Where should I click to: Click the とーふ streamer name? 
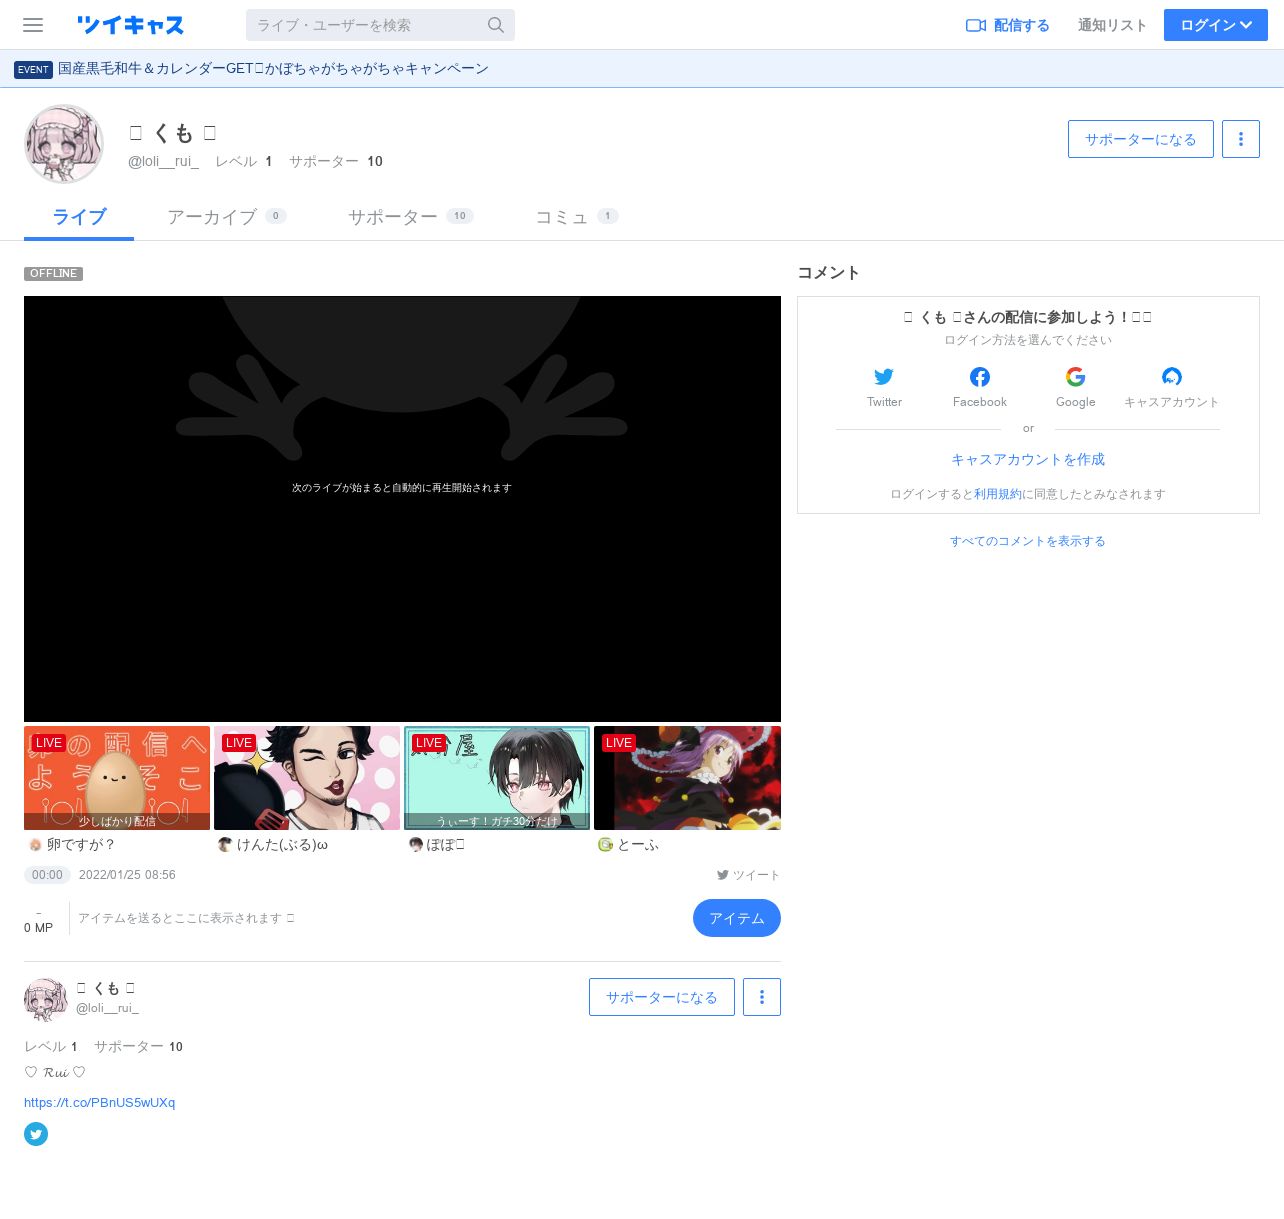click(638, 845)
